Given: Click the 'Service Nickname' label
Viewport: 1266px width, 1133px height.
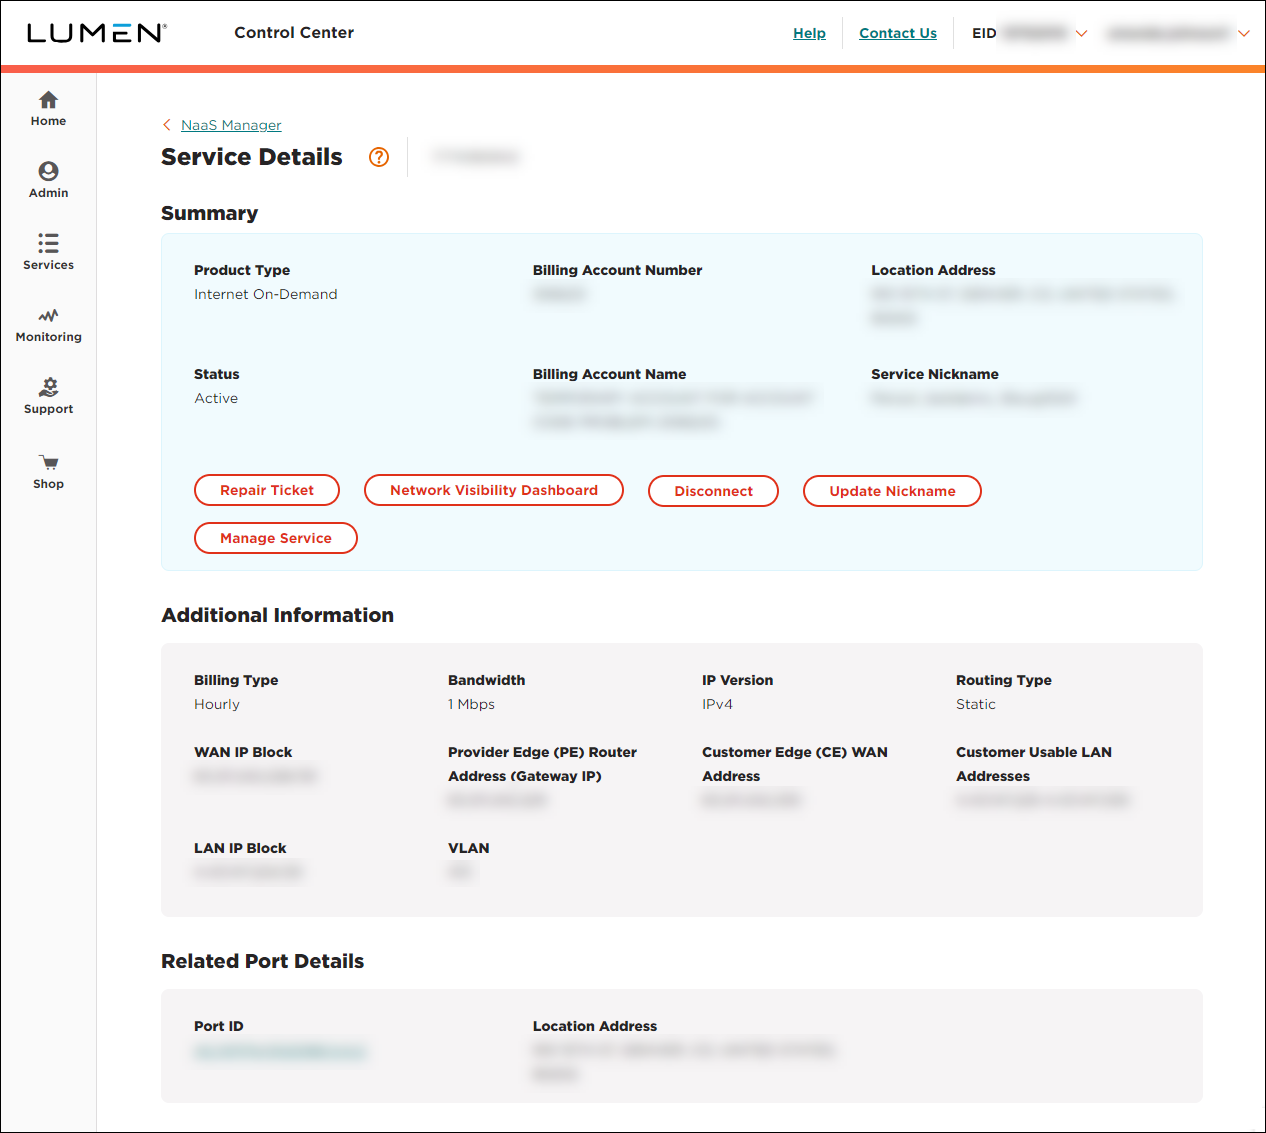Looking at the screenshot, I should coord(935,374).
